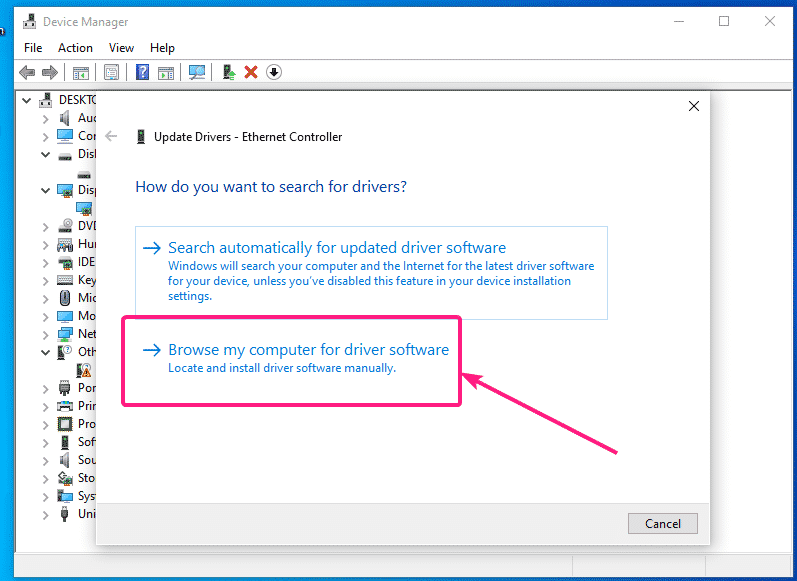Screen dimensions: 797x581
Task: Select the network adapters icon
Action: [65, 334]
